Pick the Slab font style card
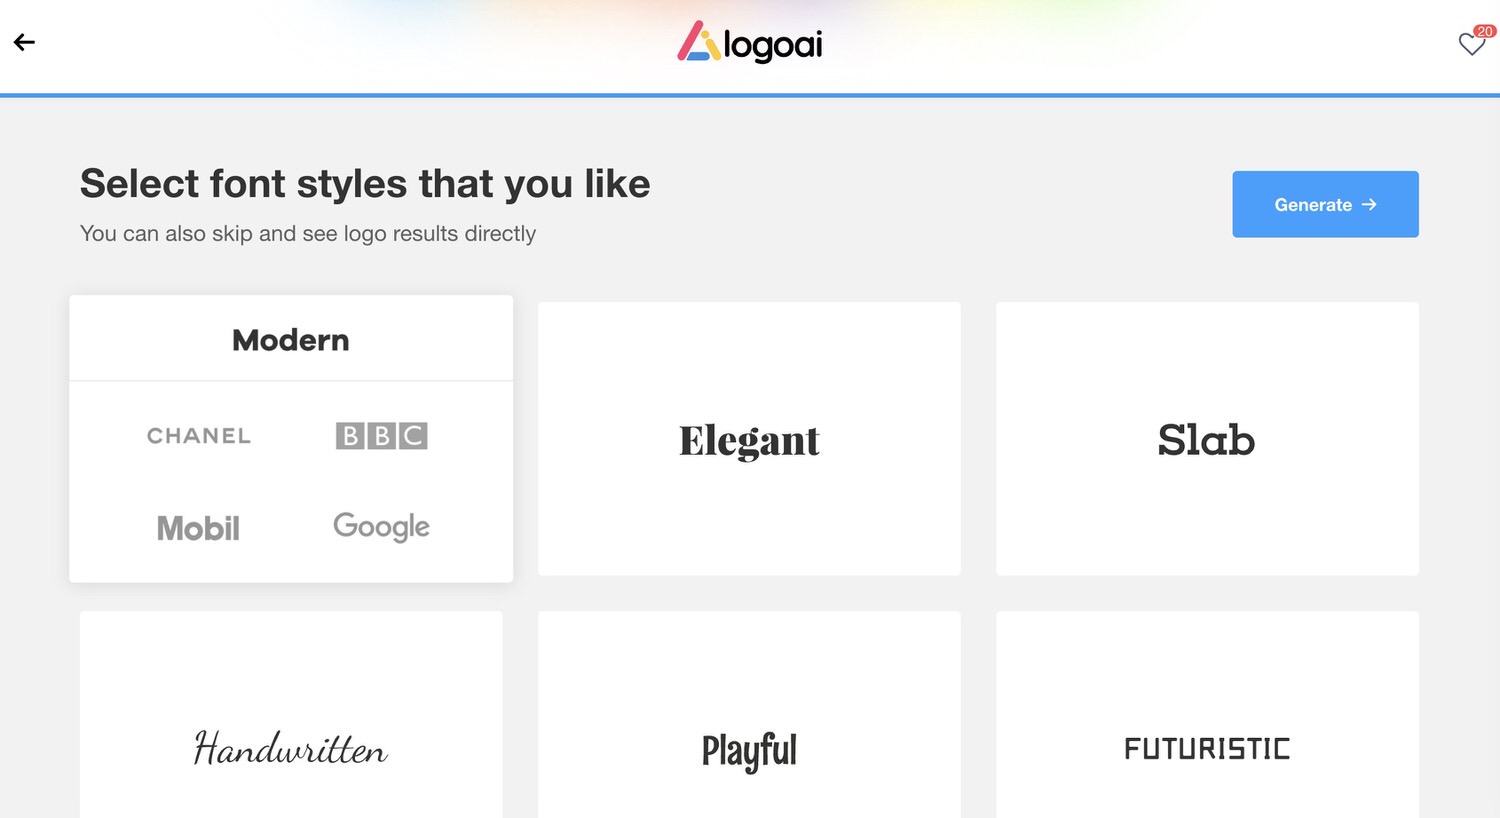This screenshot has height=818, width=1500. pos(1207,438)
